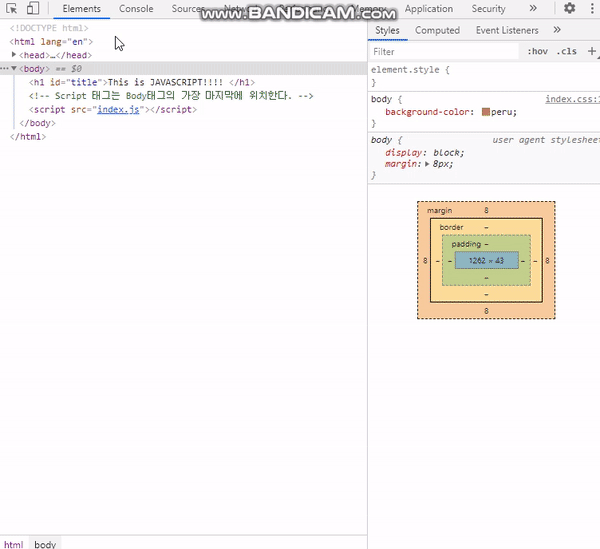Select the script src element row
Image resolution: width=600 pixels, height=549 pixels.
click(113, 109)
